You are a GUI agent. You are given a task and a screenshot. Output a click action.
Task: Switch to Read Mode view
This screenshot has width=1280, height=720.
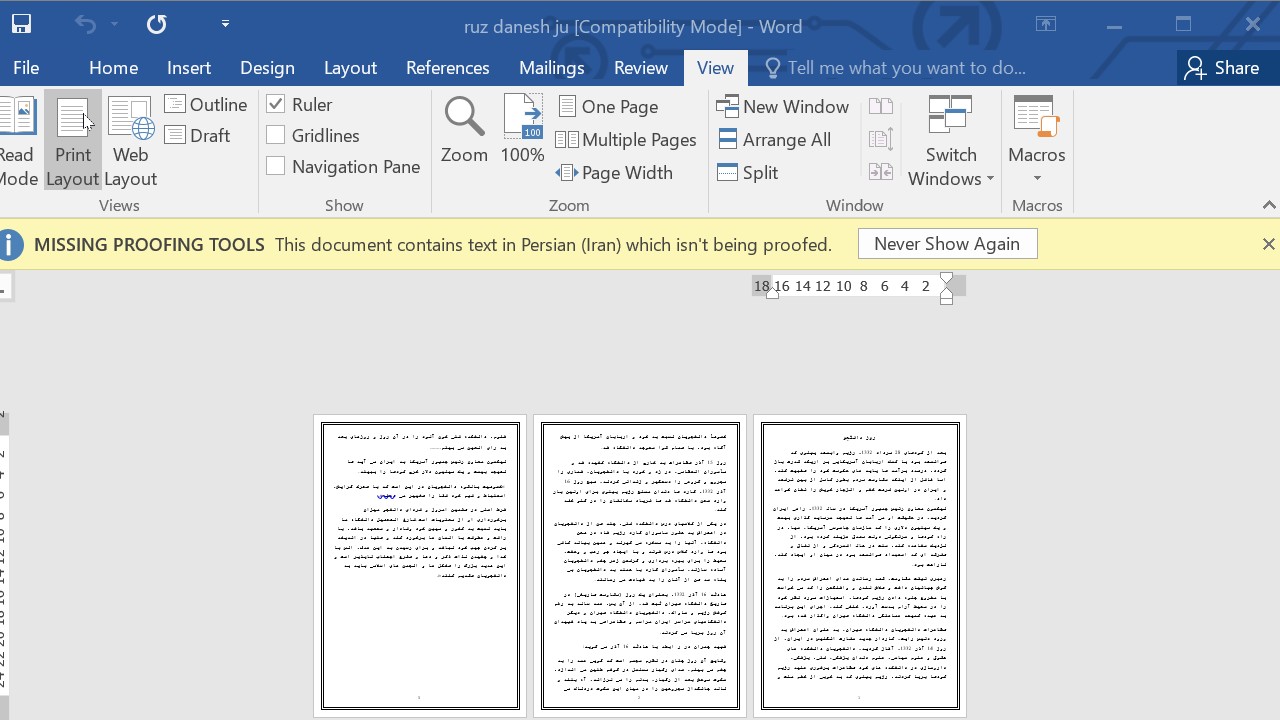pyautogui.click(x=18, y=140)
